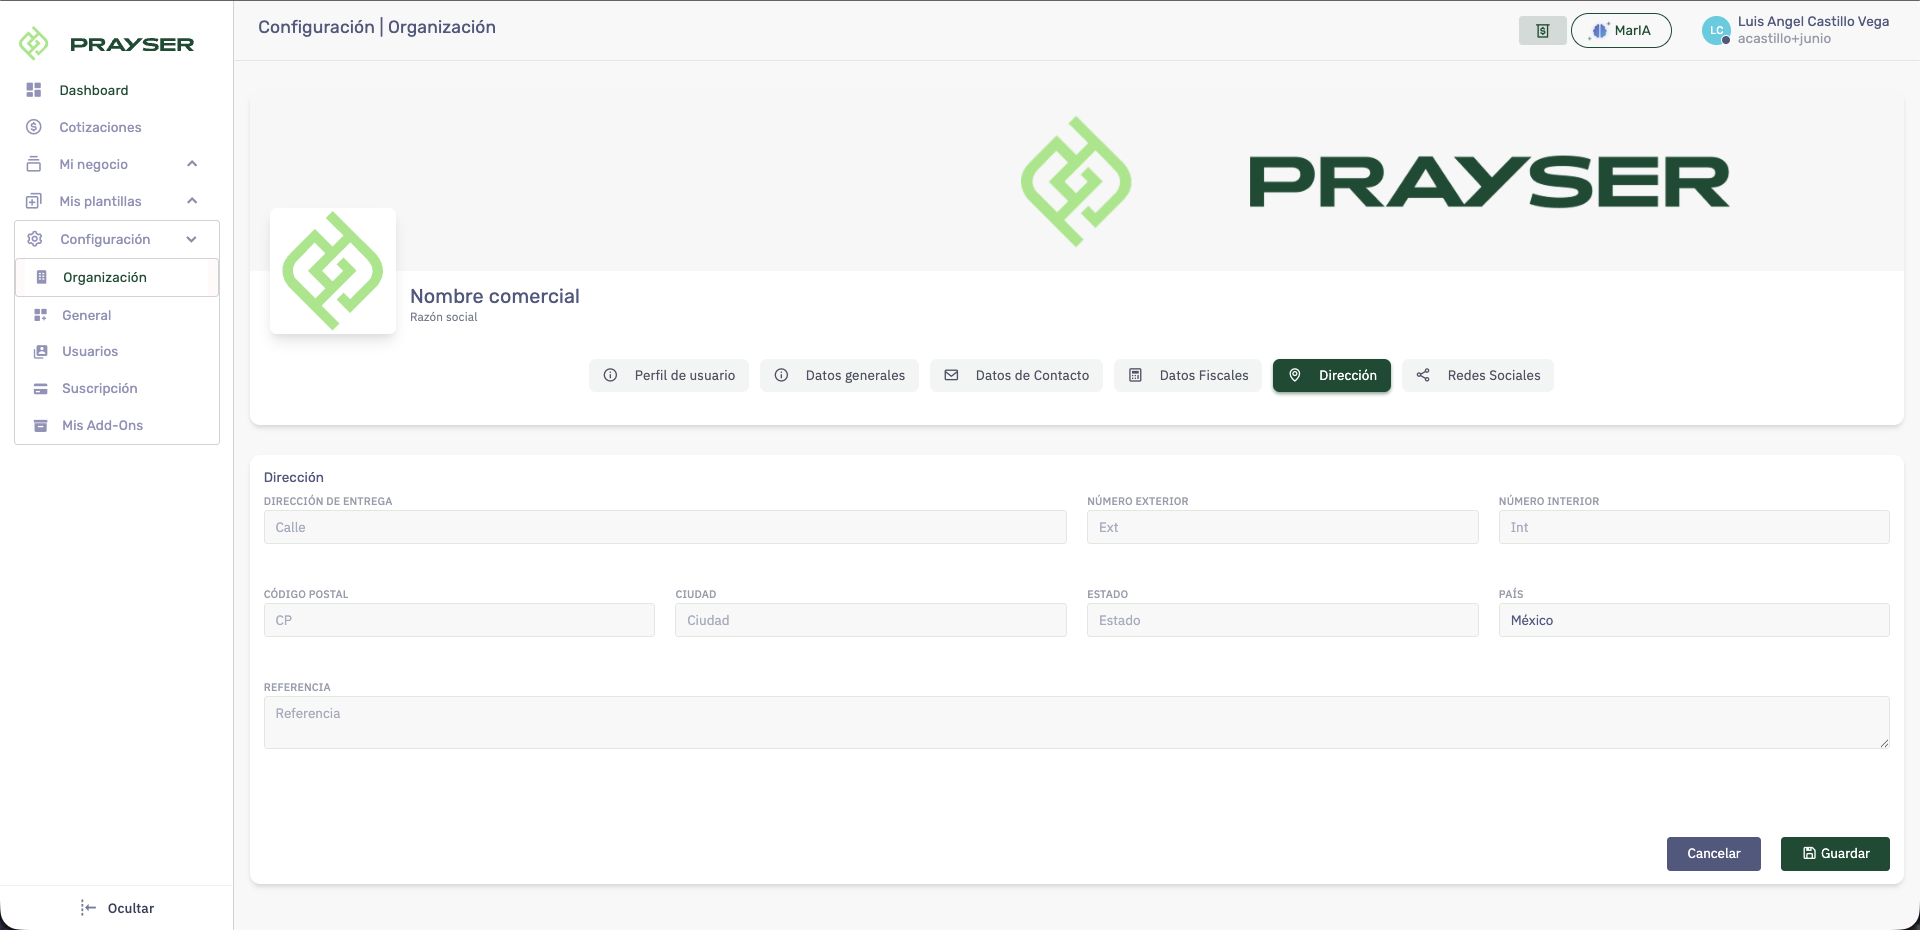The width and height of the screenshot is (1920, 930).
Task: Switch to the Datos de Contacto tab
Action: (1016, 375)
